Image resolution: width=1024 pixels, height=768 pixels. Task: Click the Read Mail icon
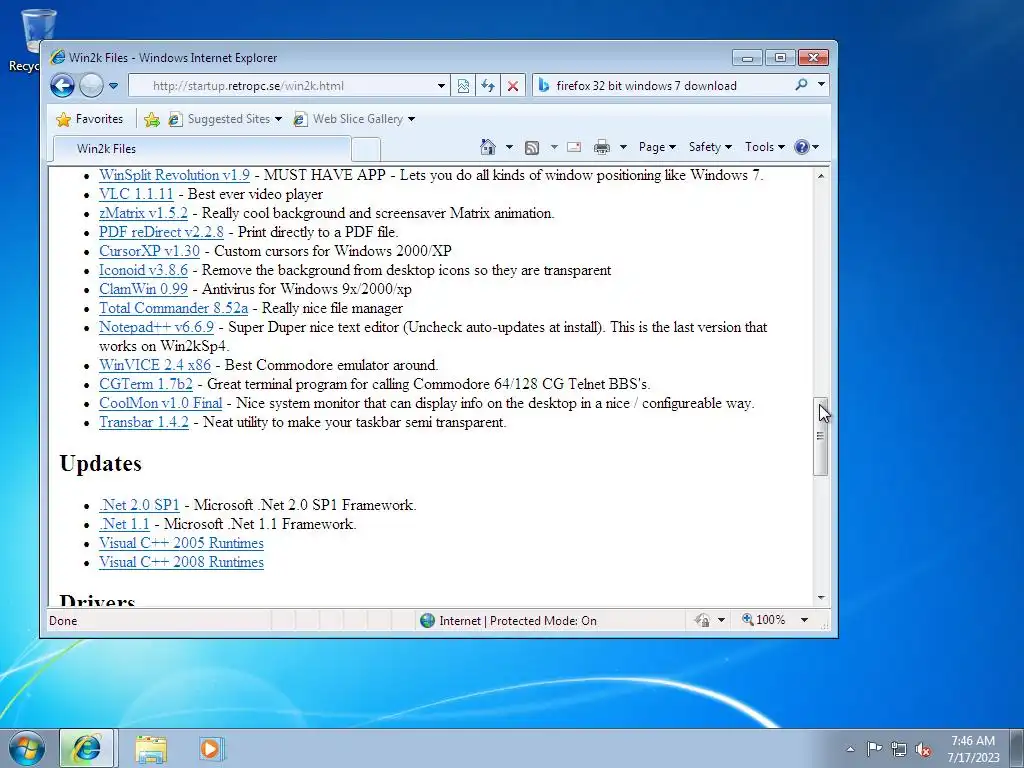pyautogui.click(x=574, y=147)
